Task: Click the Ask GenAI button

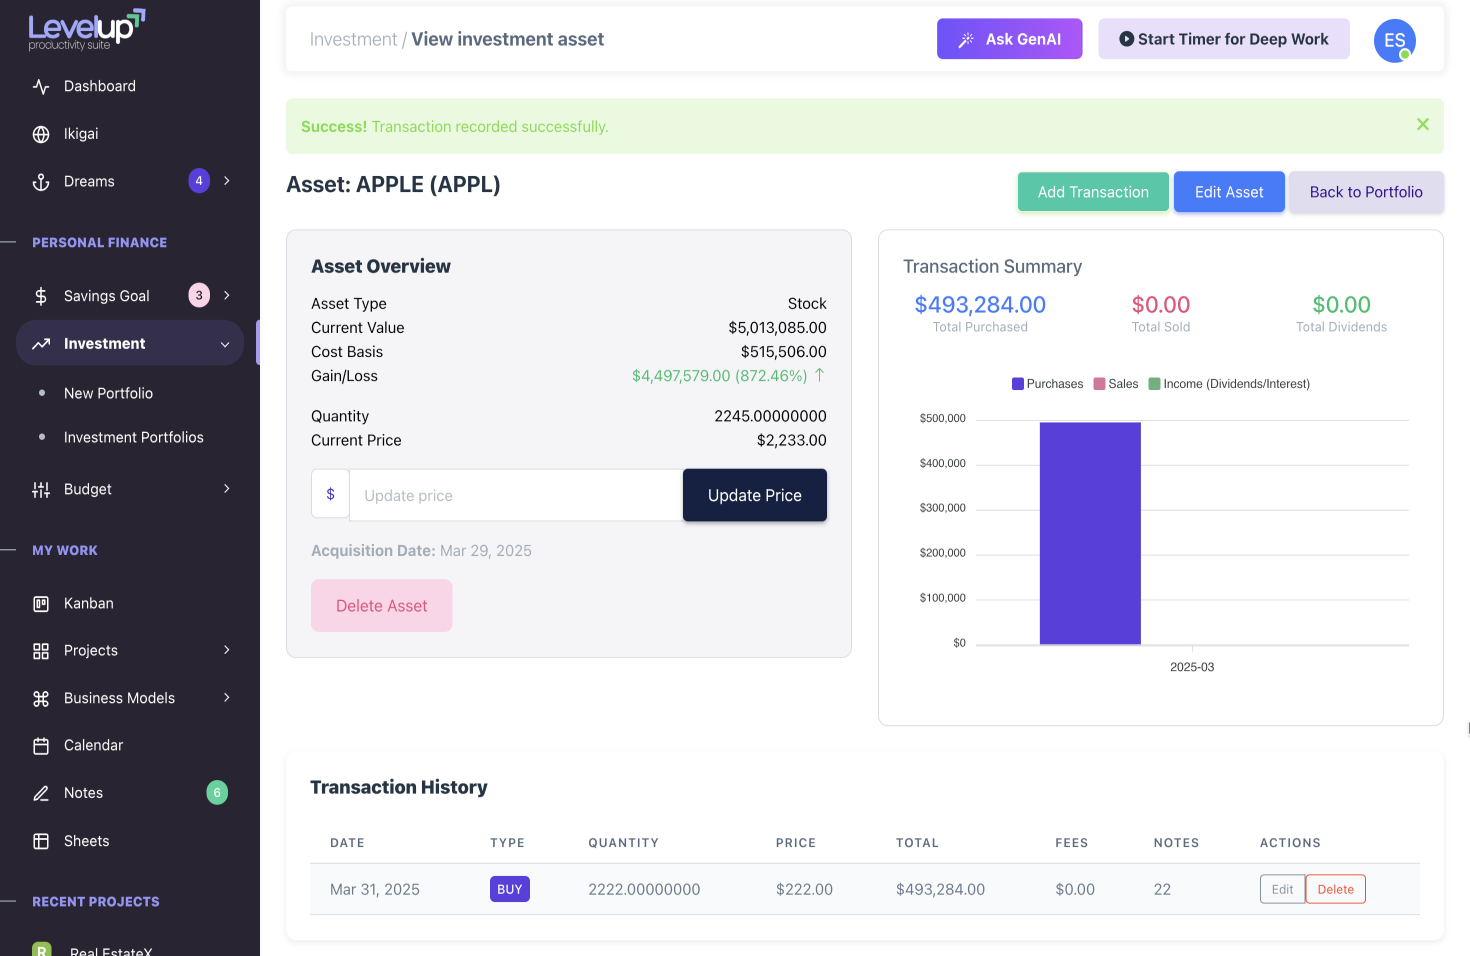Action: 1009,39
